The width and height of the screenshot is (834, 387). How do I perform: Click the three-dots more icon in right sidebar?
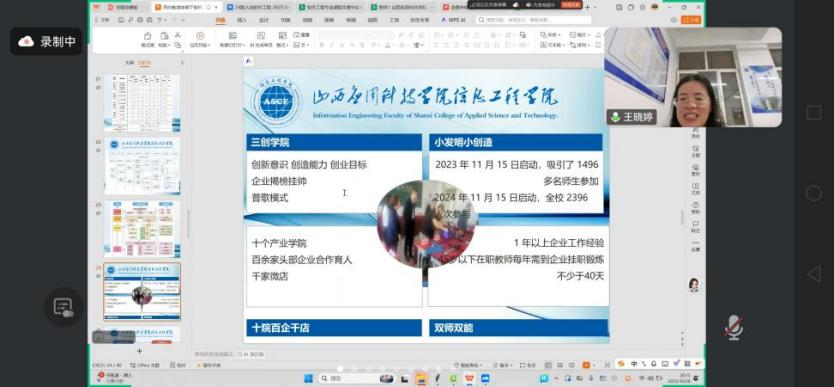pyautogui.click(x=696, y=243)
